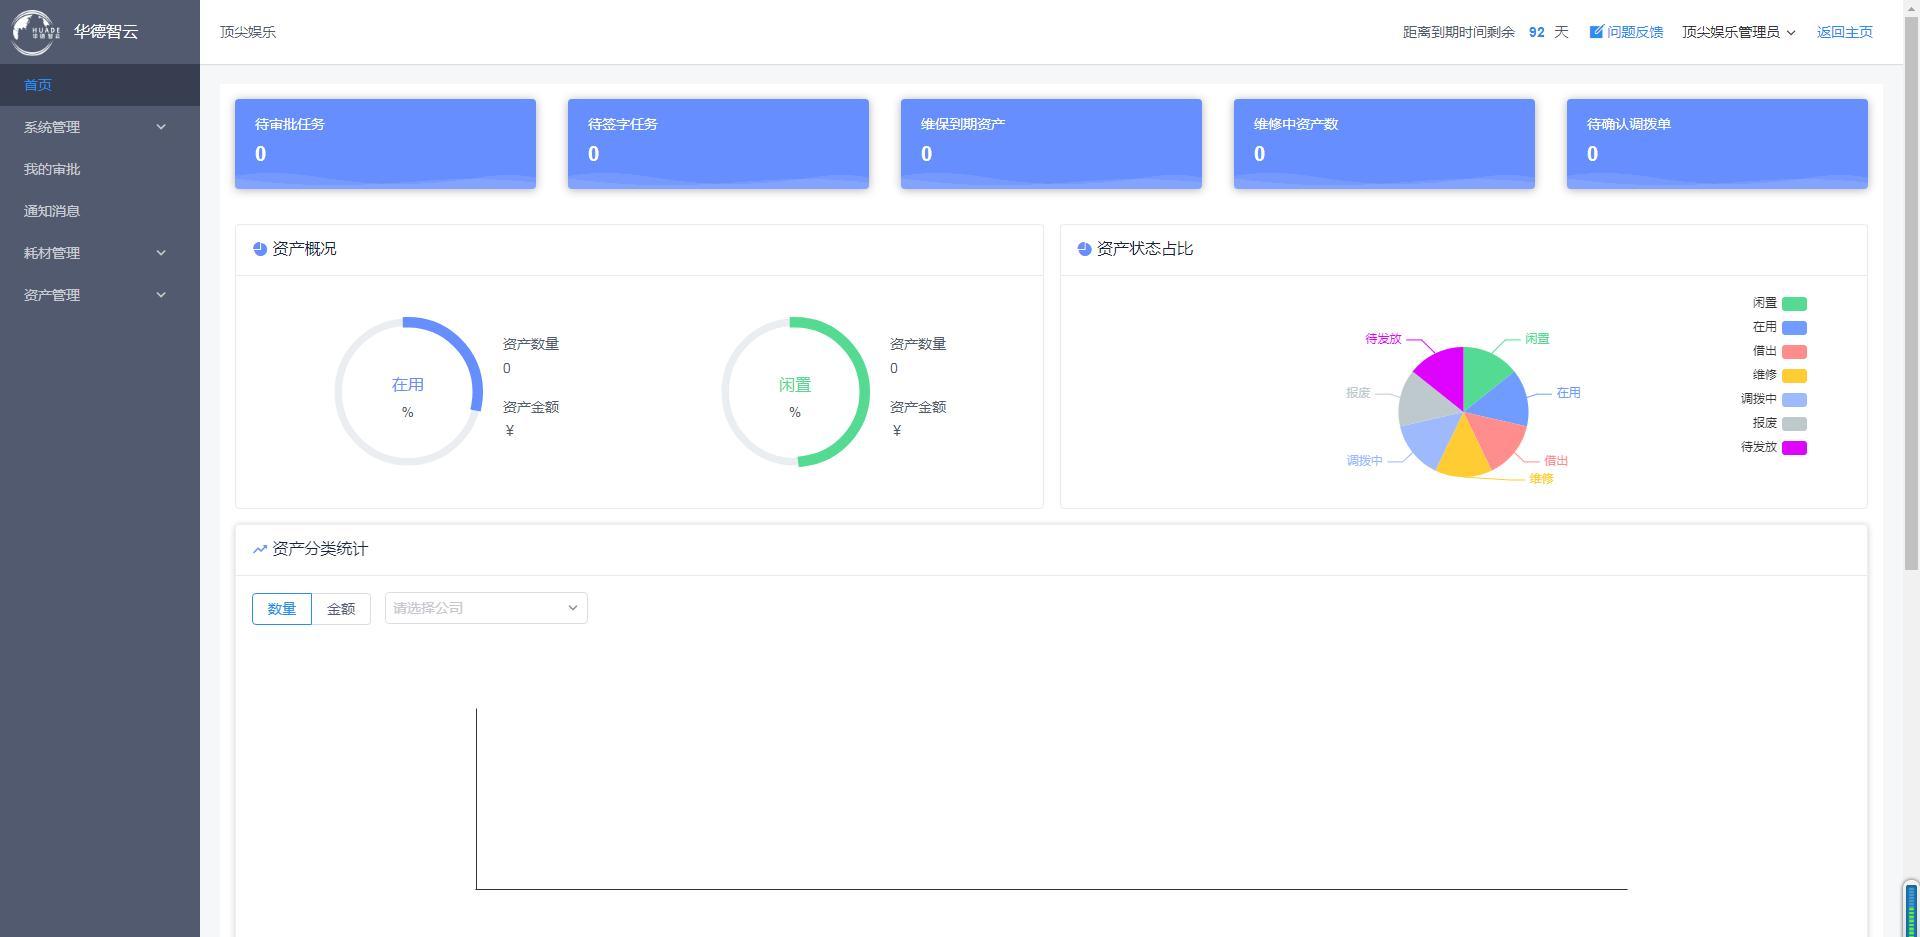
Task: Click the 返回主页 link
Action: point(1844,32)
